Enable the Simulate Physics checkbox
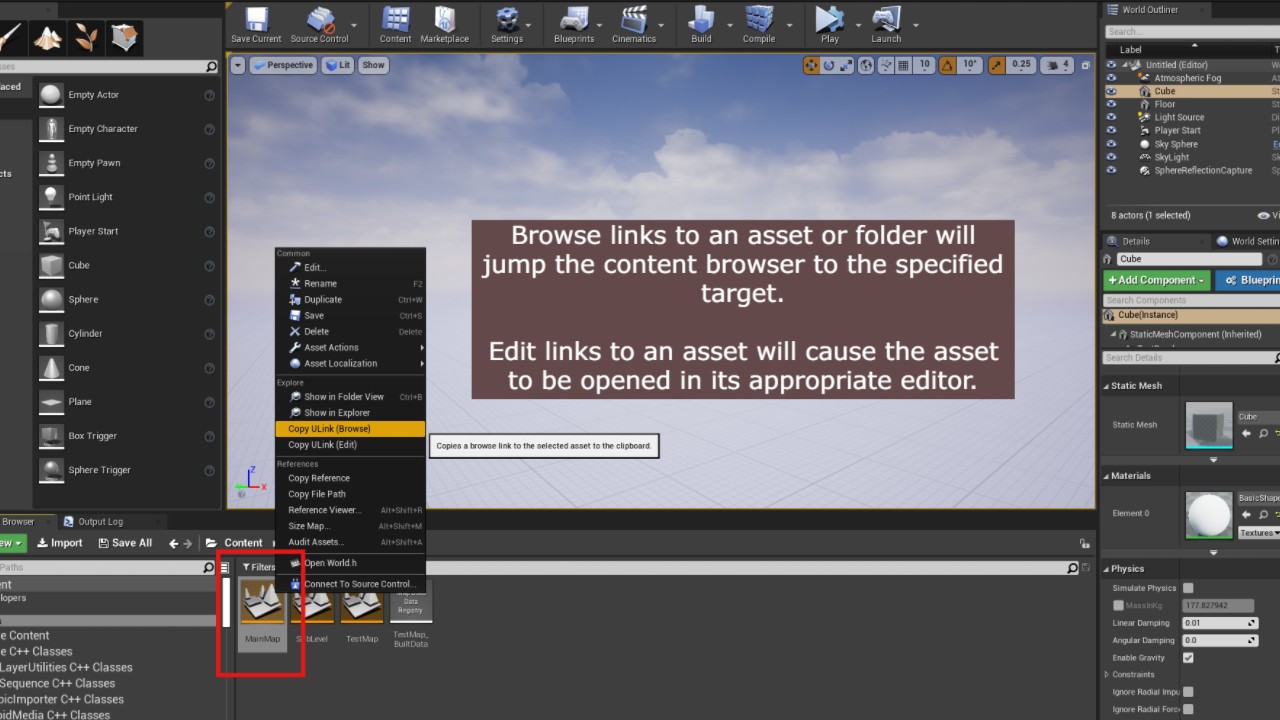 coord(1188,588)
